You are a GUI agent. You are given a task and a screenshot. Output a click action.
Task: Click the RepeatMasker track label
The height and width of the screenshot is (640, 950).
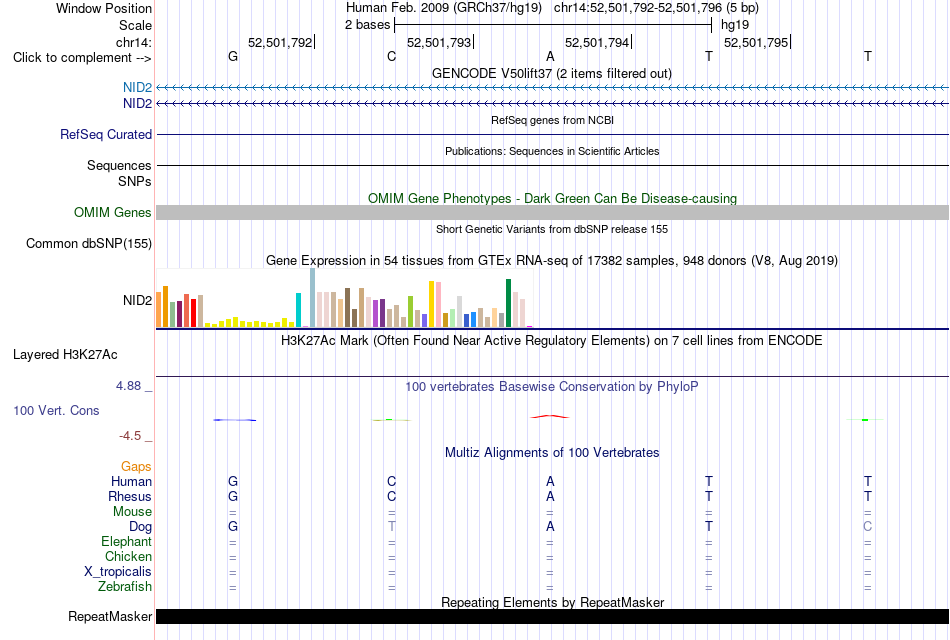pyautogui.click(x=110, y=616)
